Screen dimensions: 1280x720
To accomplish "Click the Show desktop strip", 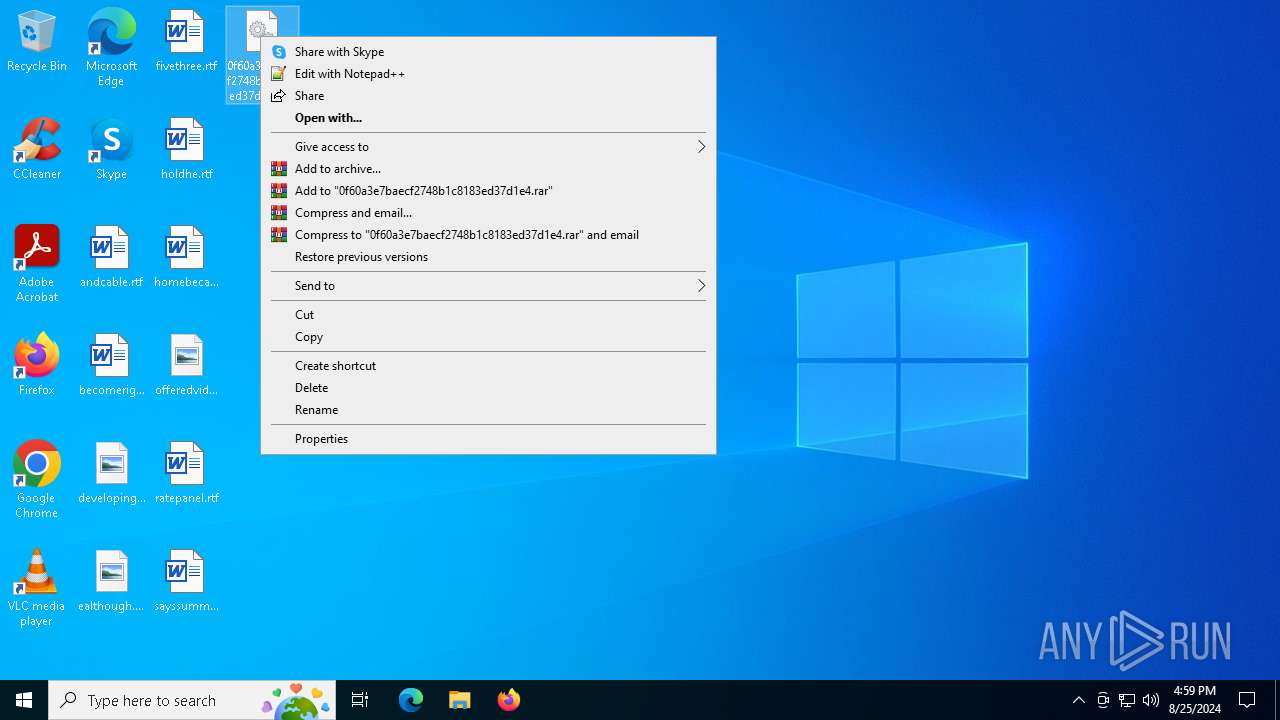I will coord(1277,700).
